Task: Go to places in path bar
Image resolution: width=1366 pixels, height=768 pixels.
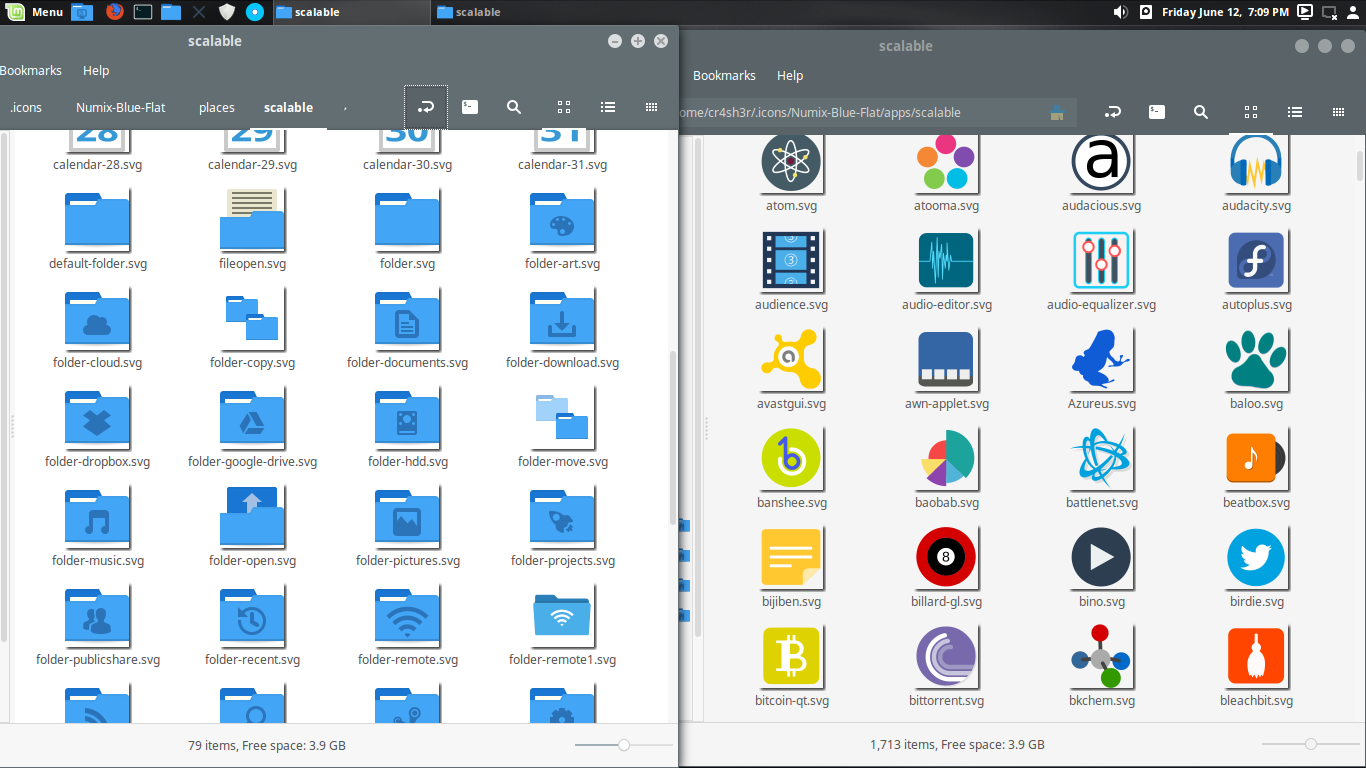Action: click(217, 107)
